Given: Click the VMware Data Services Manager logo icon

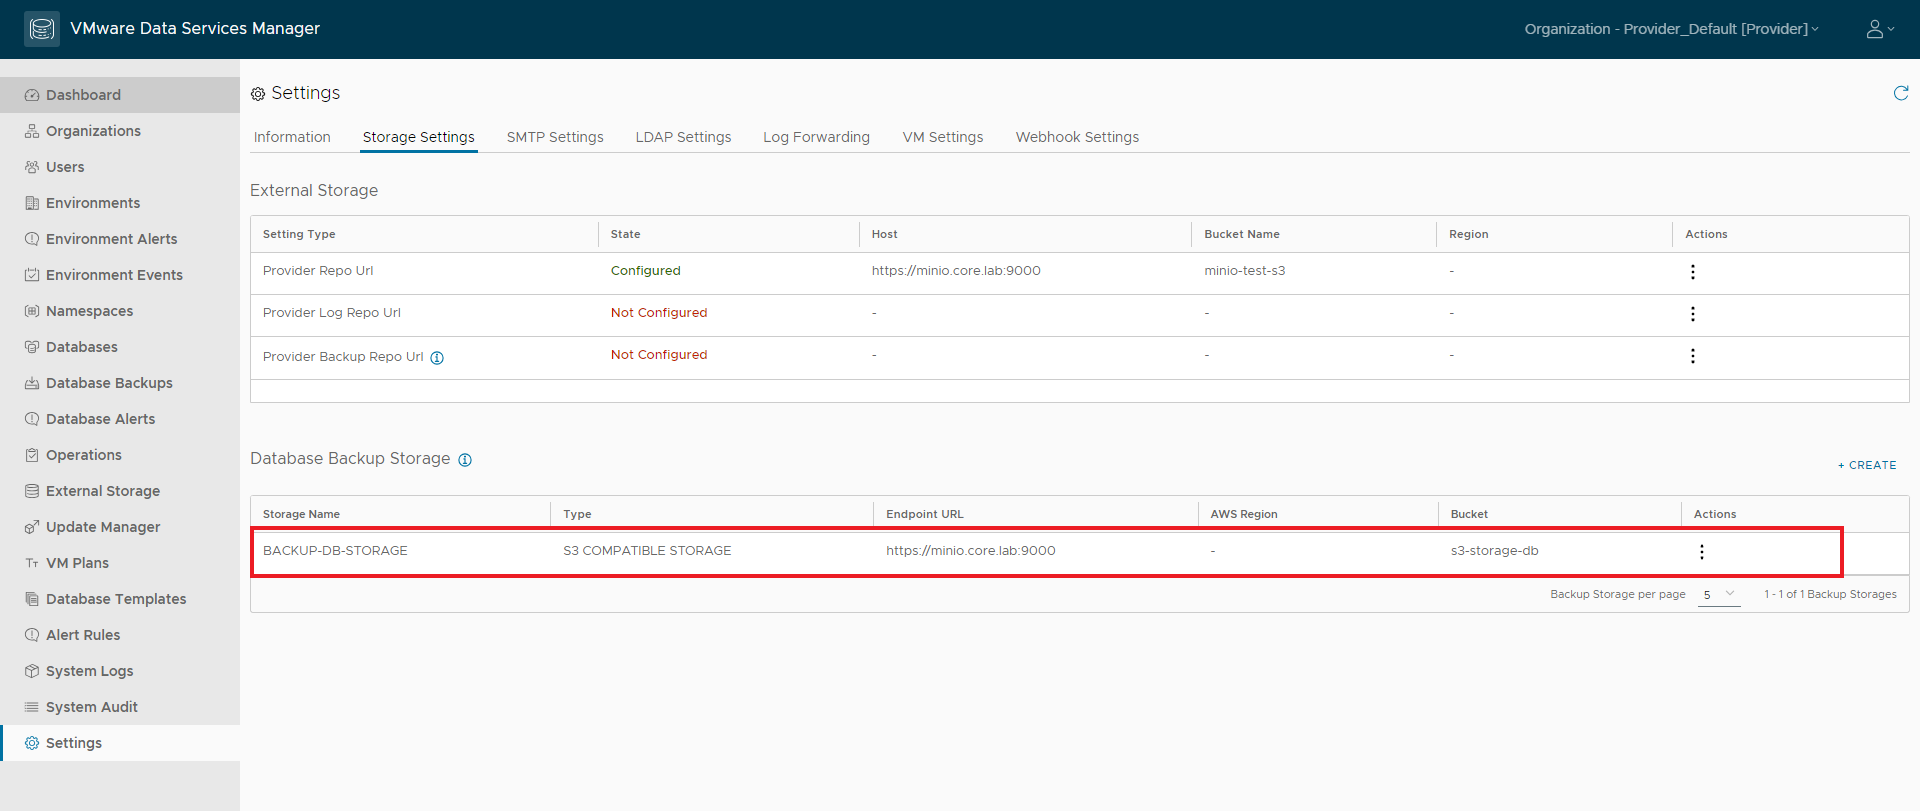Looking at the screenshot, I should pyautogui.click(x=42, y=29).
